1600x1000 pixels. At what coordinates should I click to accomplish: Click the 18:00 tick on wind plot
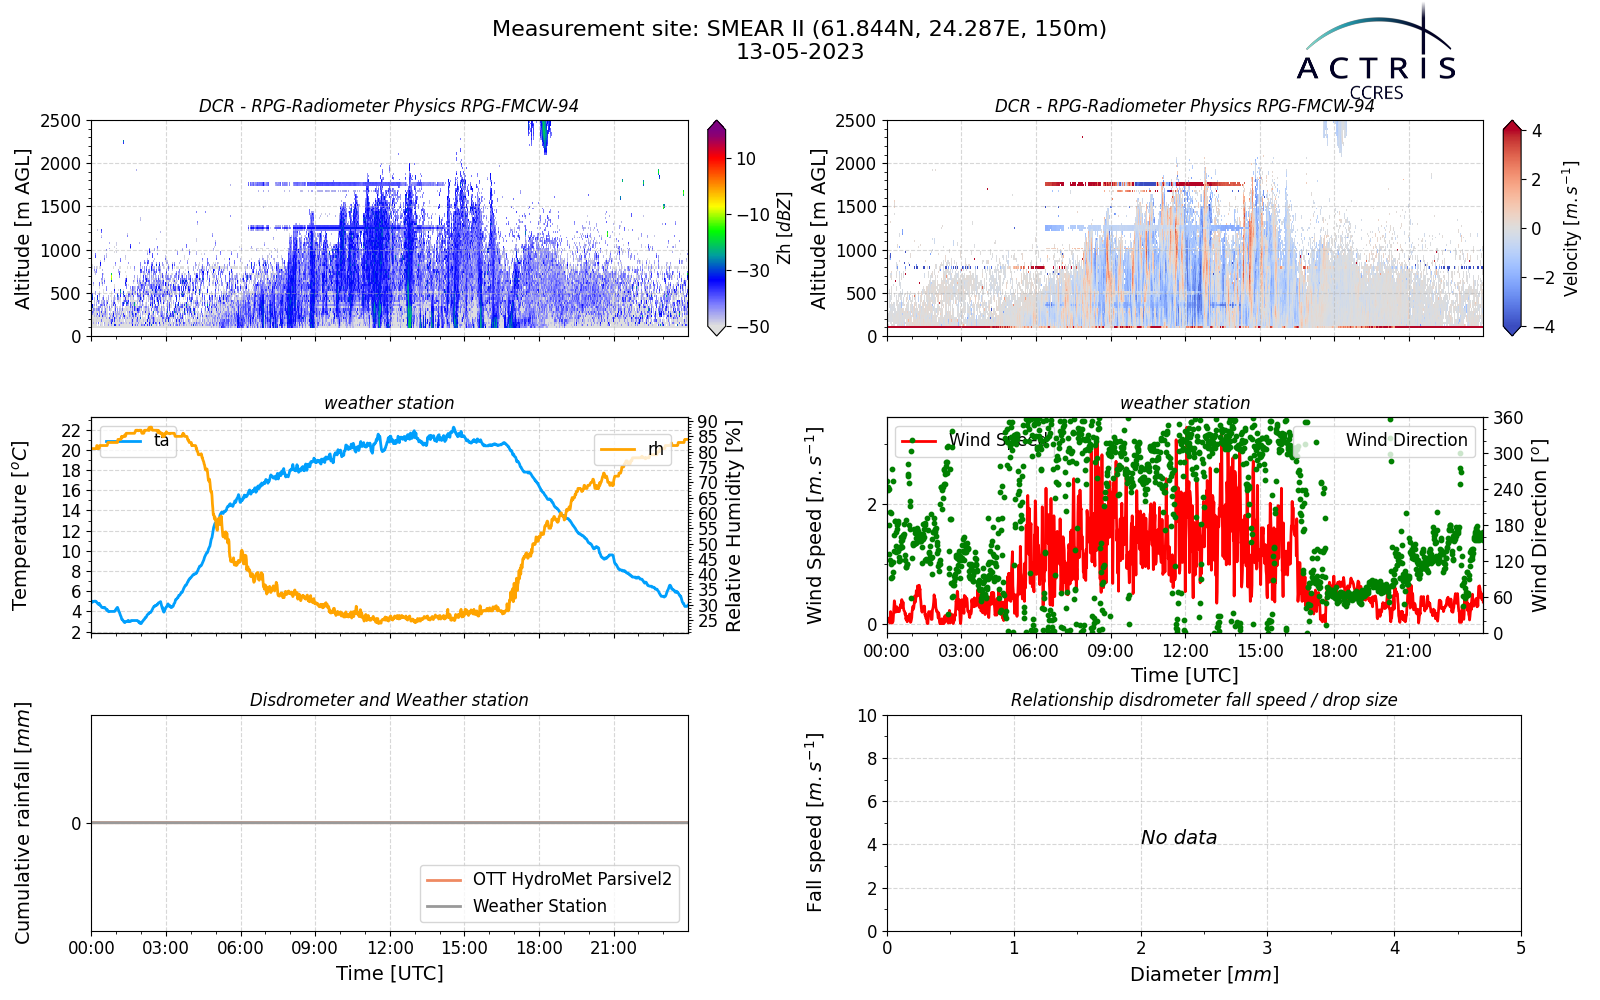(1334, 651)
